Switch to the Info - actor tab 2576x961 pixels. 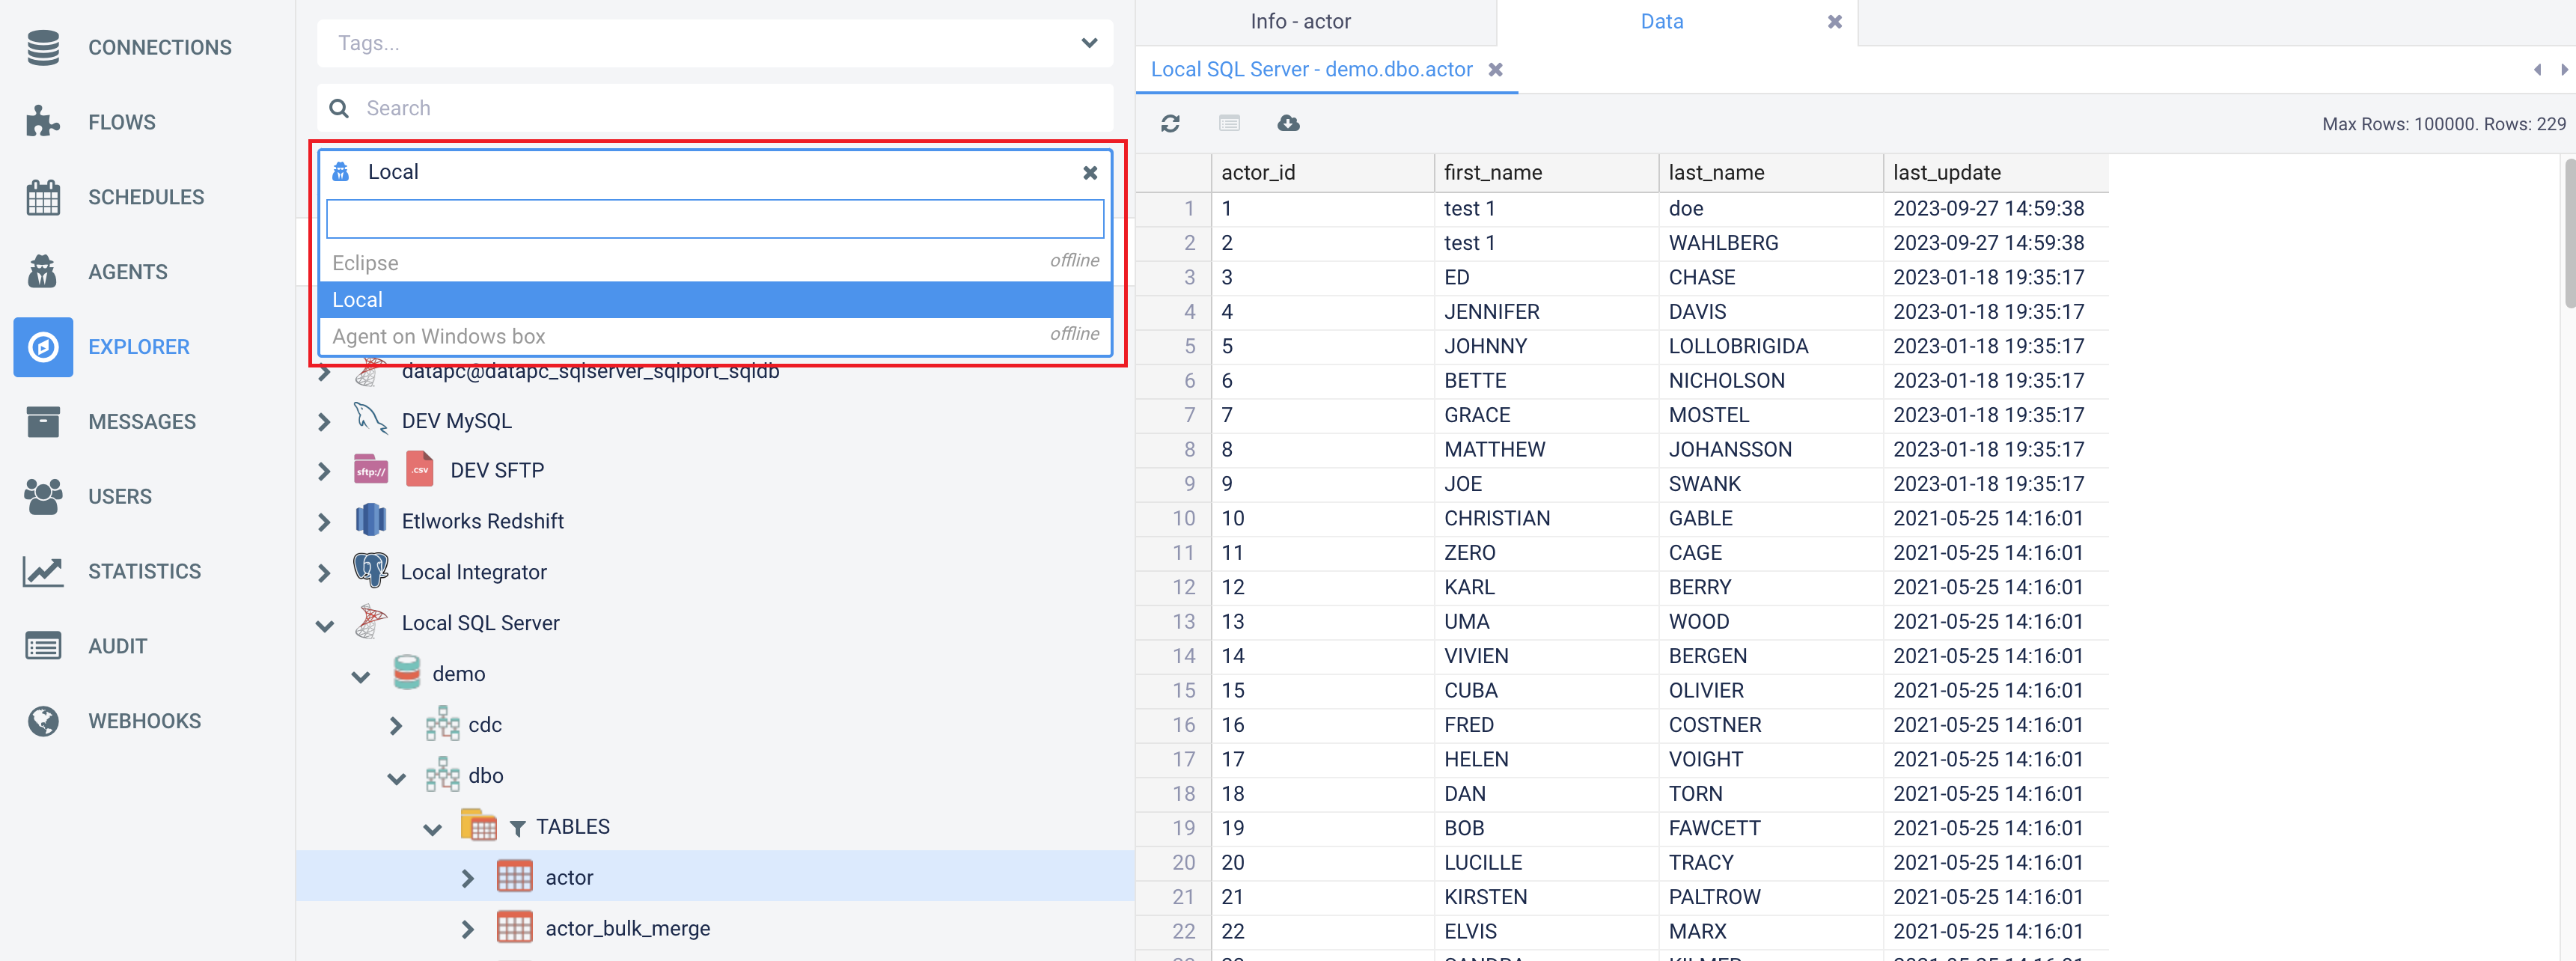(1299, 22)
